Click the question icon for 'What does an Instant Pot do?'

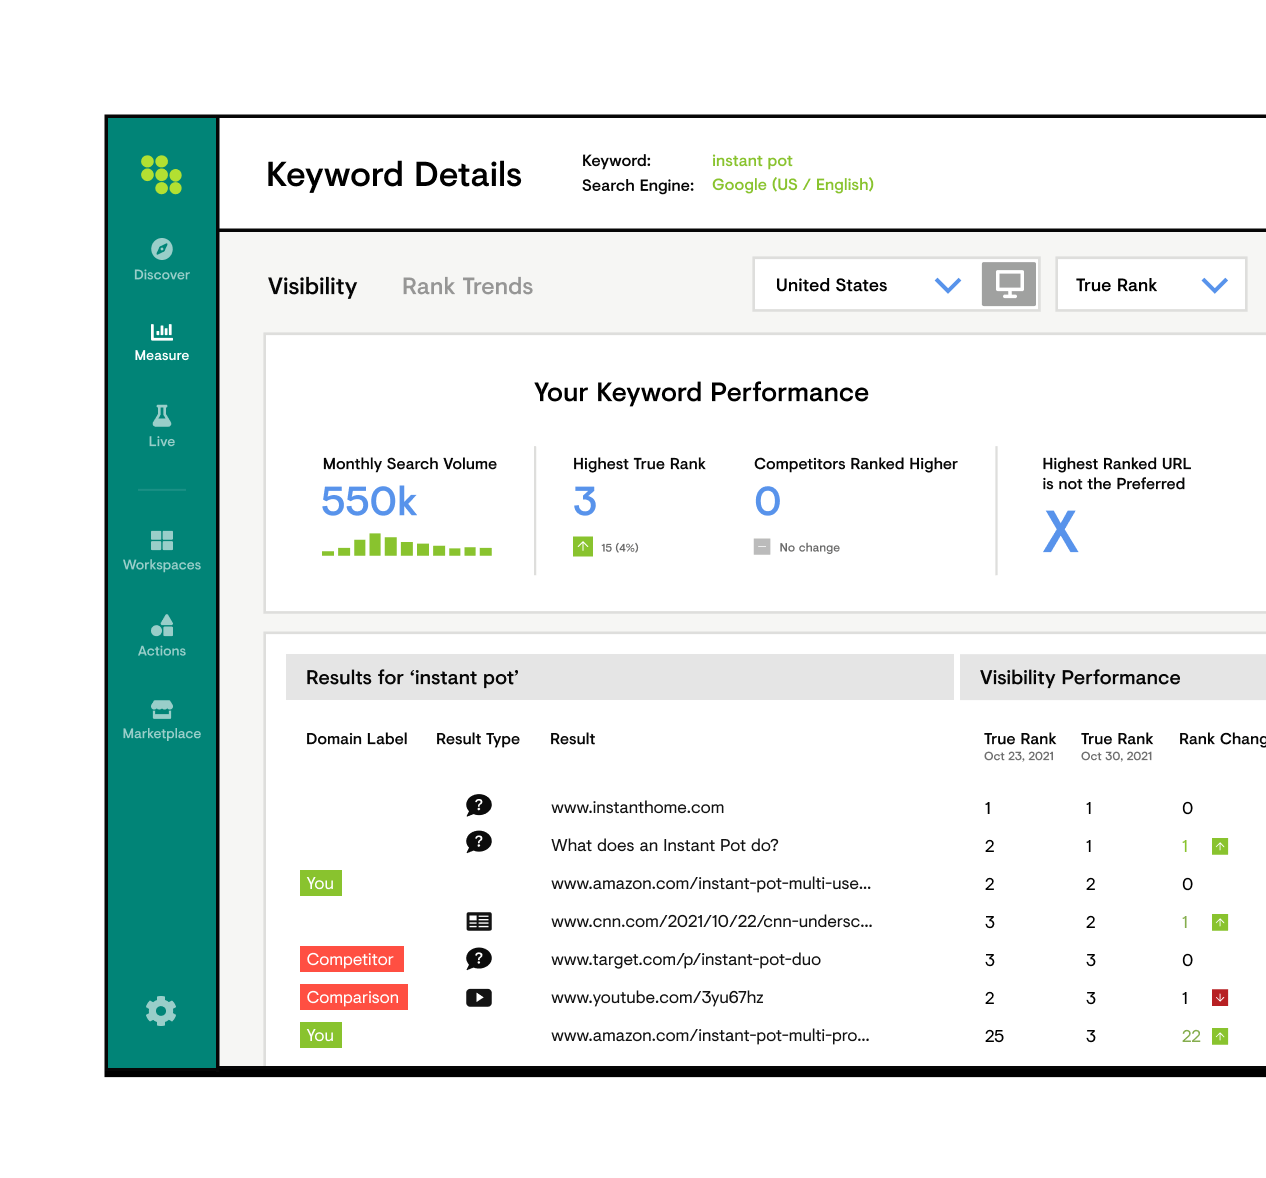click(479, 843)
